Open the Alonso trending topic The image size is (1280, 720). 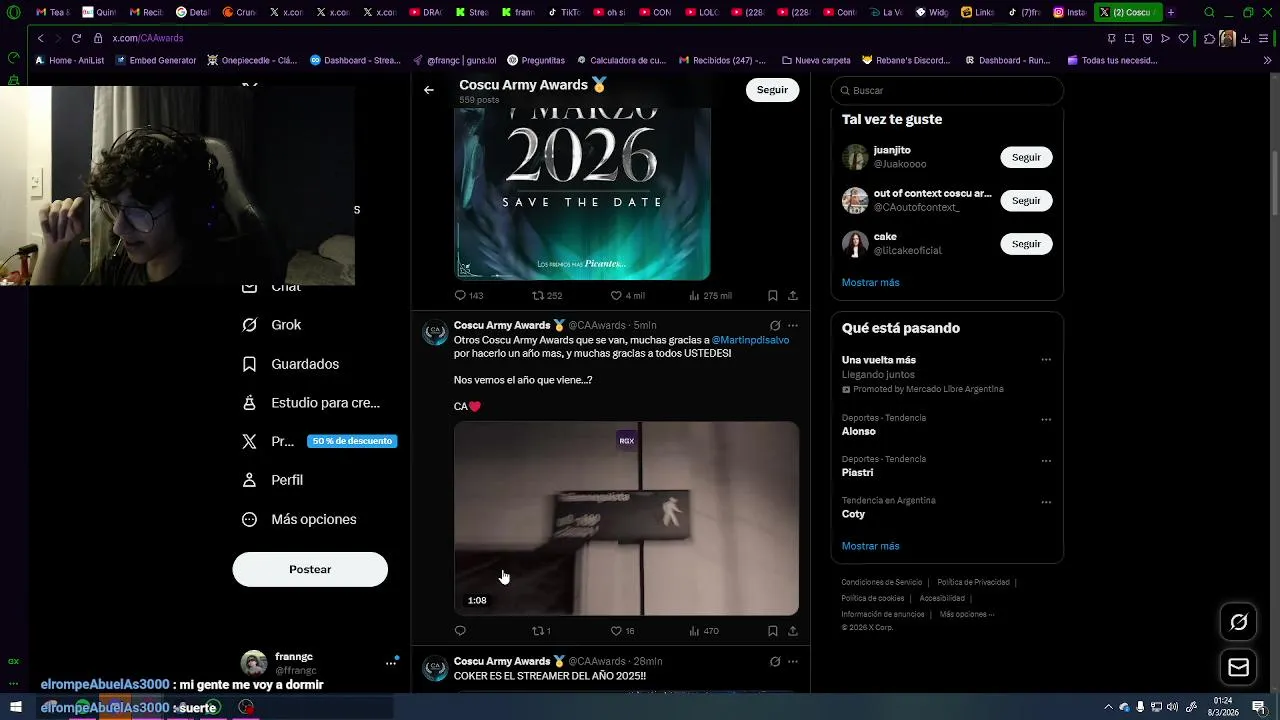coord(859,431)
